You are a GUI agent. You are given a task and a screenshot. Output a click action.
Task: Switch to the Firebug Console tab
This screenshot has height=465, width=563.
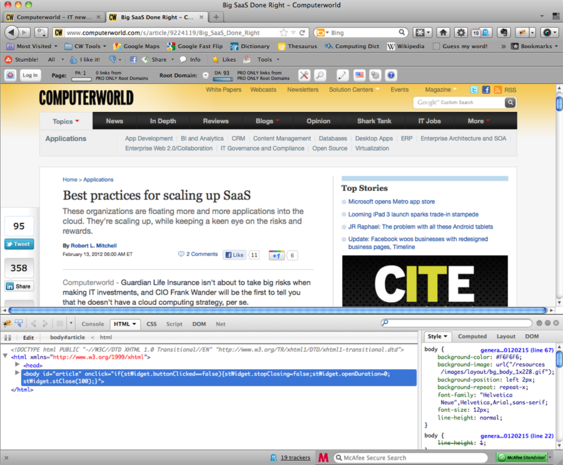pos(93,324)
